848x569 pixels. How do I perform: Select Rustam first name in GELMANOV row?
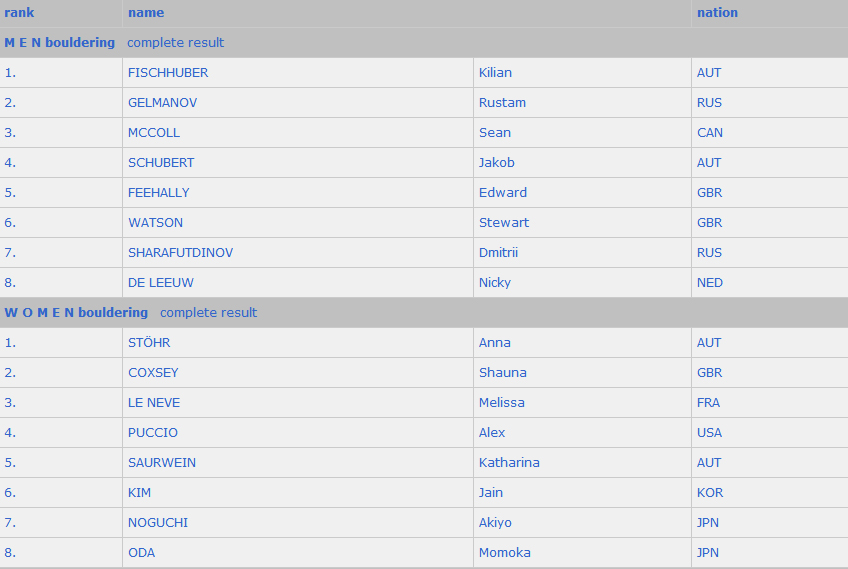(502, 103)
